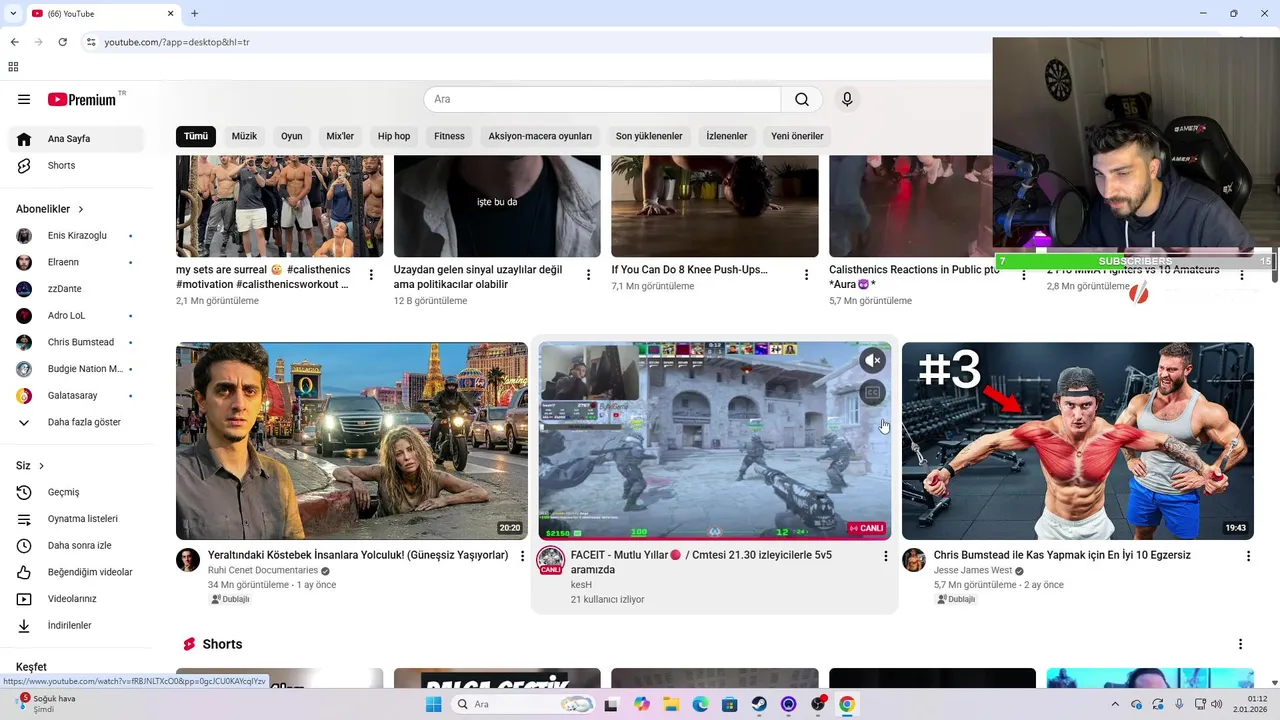Open options for 'Uzaydan gelen sinyal' video
The width and height of the screenshot is (1280, 720).
coord(589,274)
